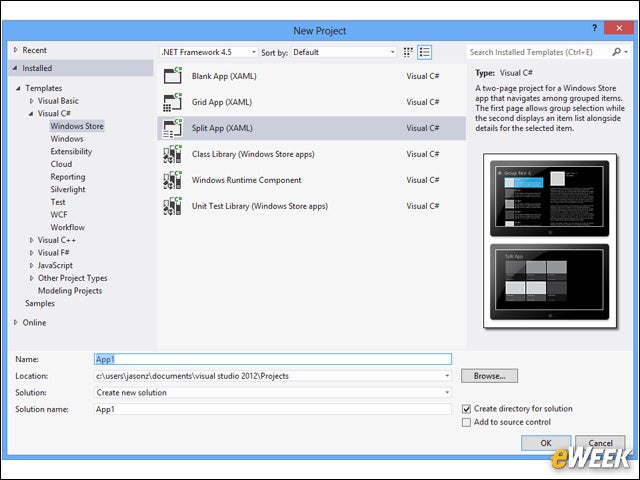Select Windows Runtime Component template name
The width and height of the screenshot is (640, 480).
click(247, 180)
